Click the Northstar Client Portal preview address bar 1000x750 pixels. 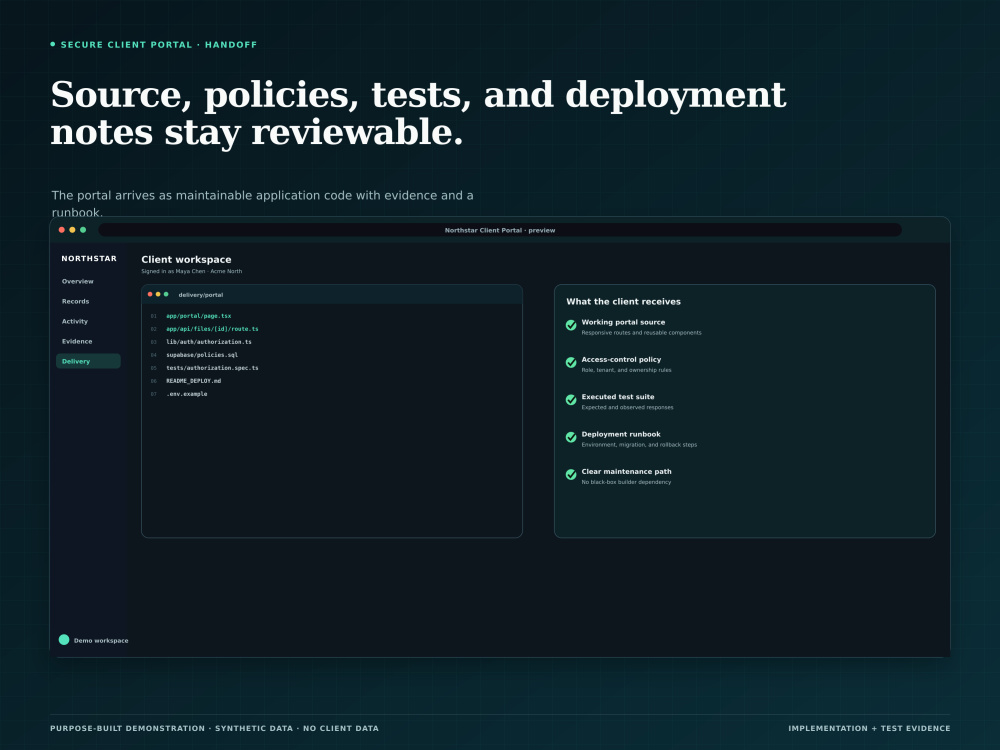click(x=500, y=230)
